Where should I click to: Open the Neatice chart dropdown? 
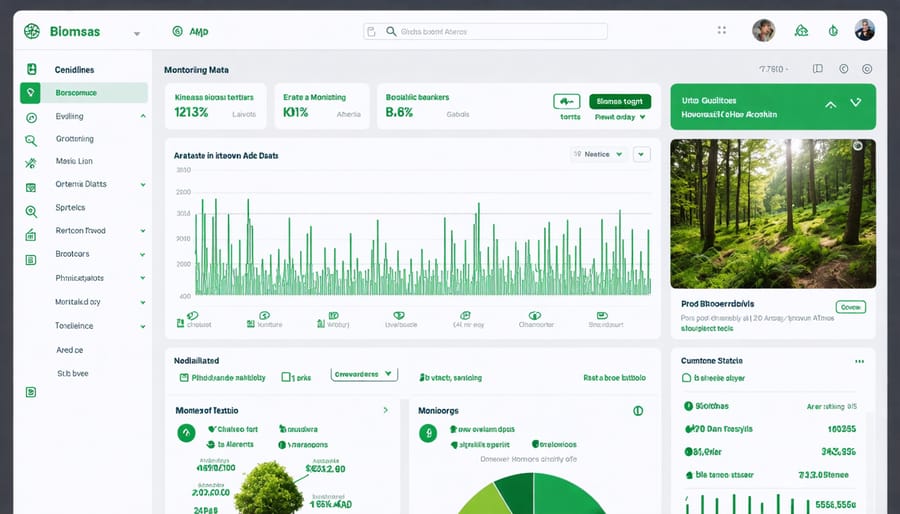[599, 154]
